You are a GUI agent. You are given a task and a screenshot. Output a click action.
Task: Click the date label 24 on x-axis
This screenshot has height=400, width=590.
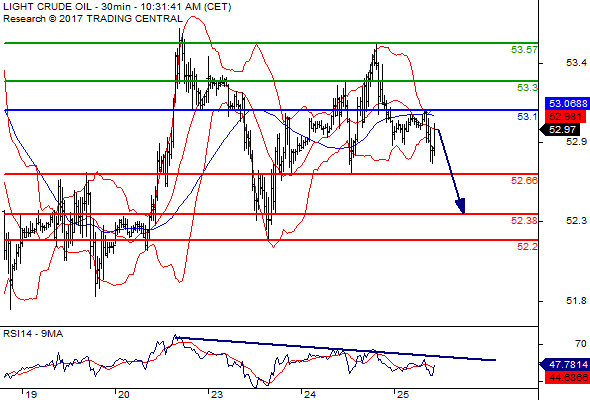[x=310, y=395]
